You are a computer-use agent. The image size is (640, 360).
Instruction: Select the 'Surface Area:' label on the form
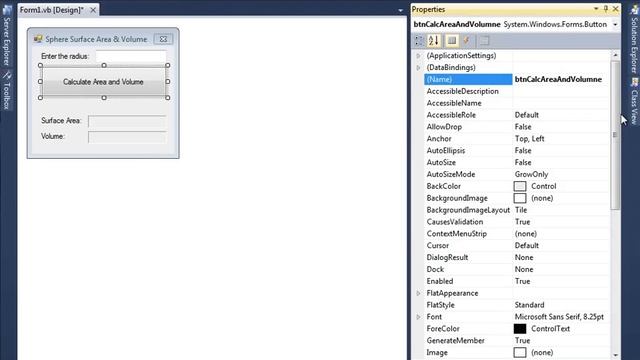[61, 121]
